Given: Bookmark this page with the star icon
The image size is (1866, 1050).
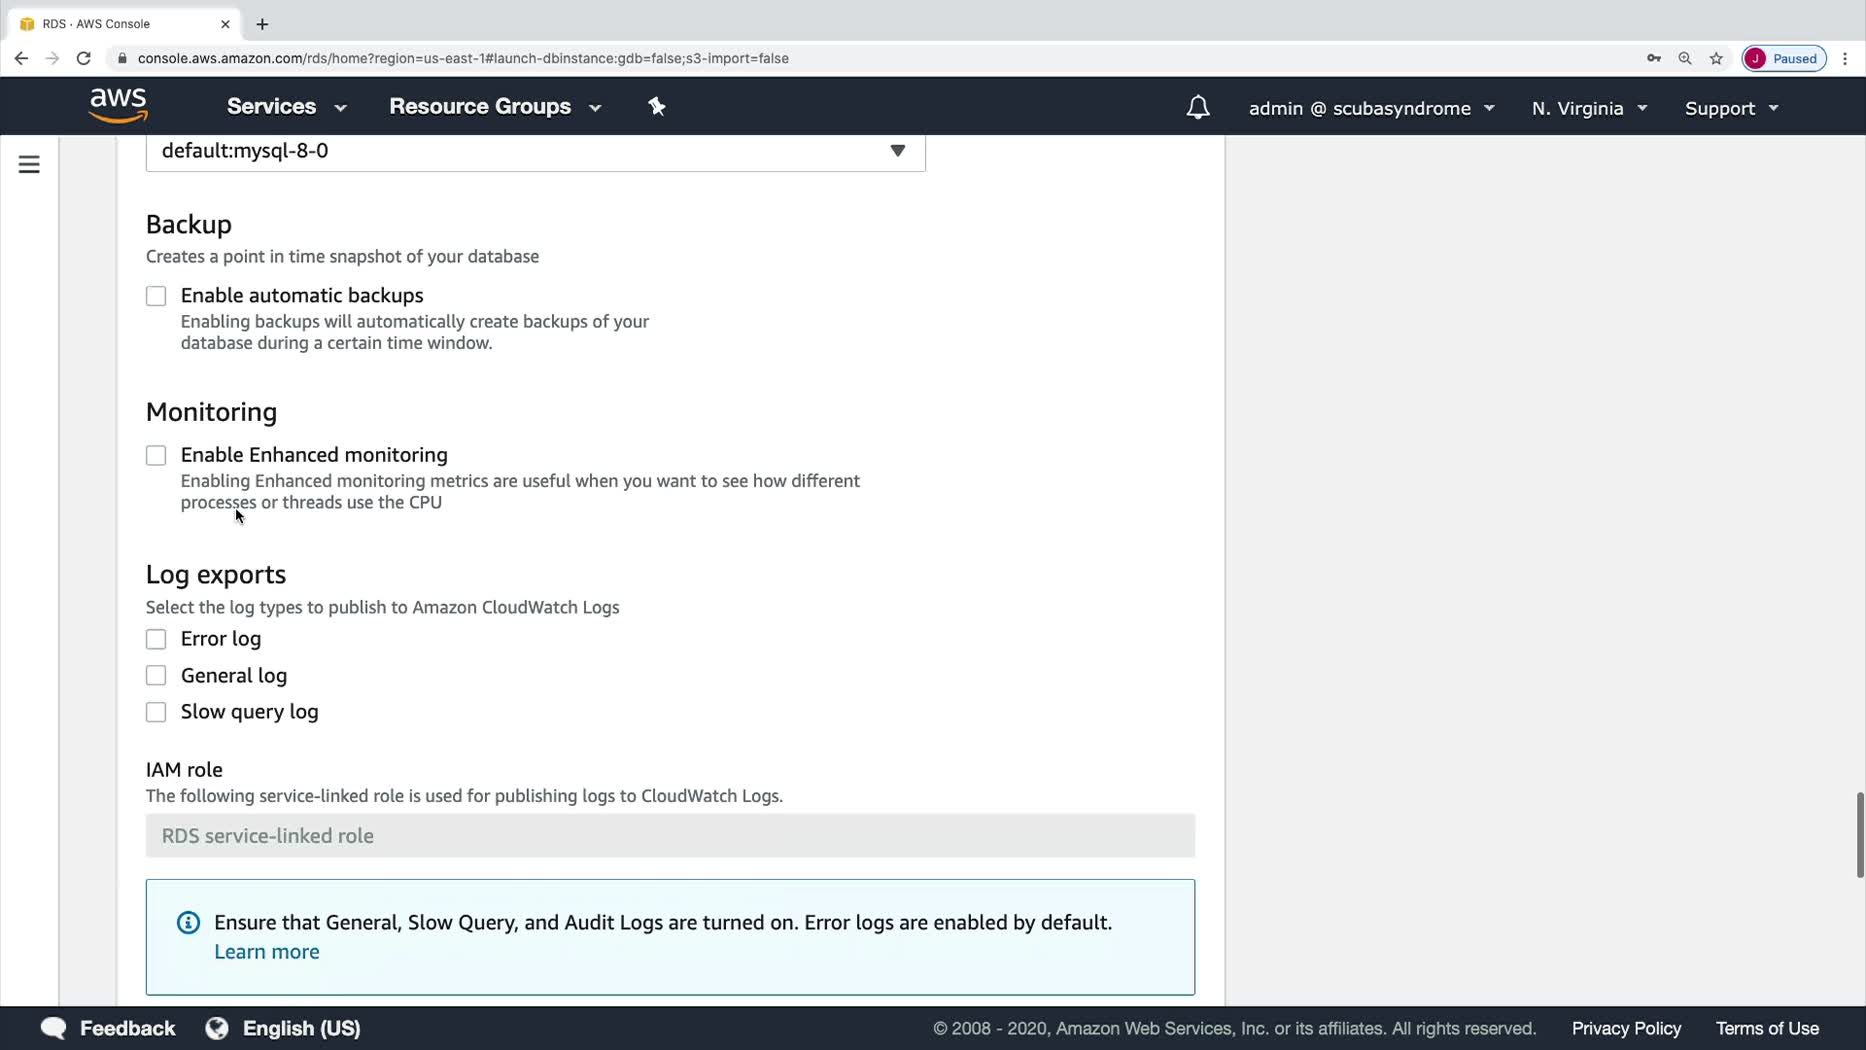Looking at the screenshot, I should pos(1716,58).
